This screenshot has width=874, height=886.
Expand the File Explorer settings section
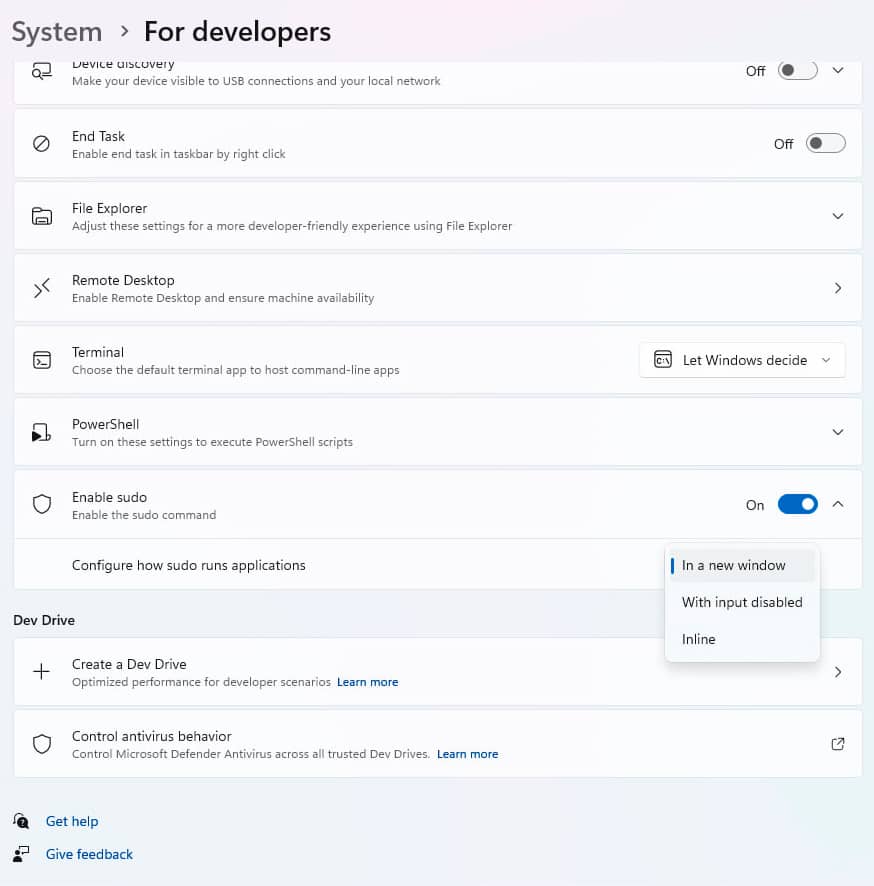[838, 216]
